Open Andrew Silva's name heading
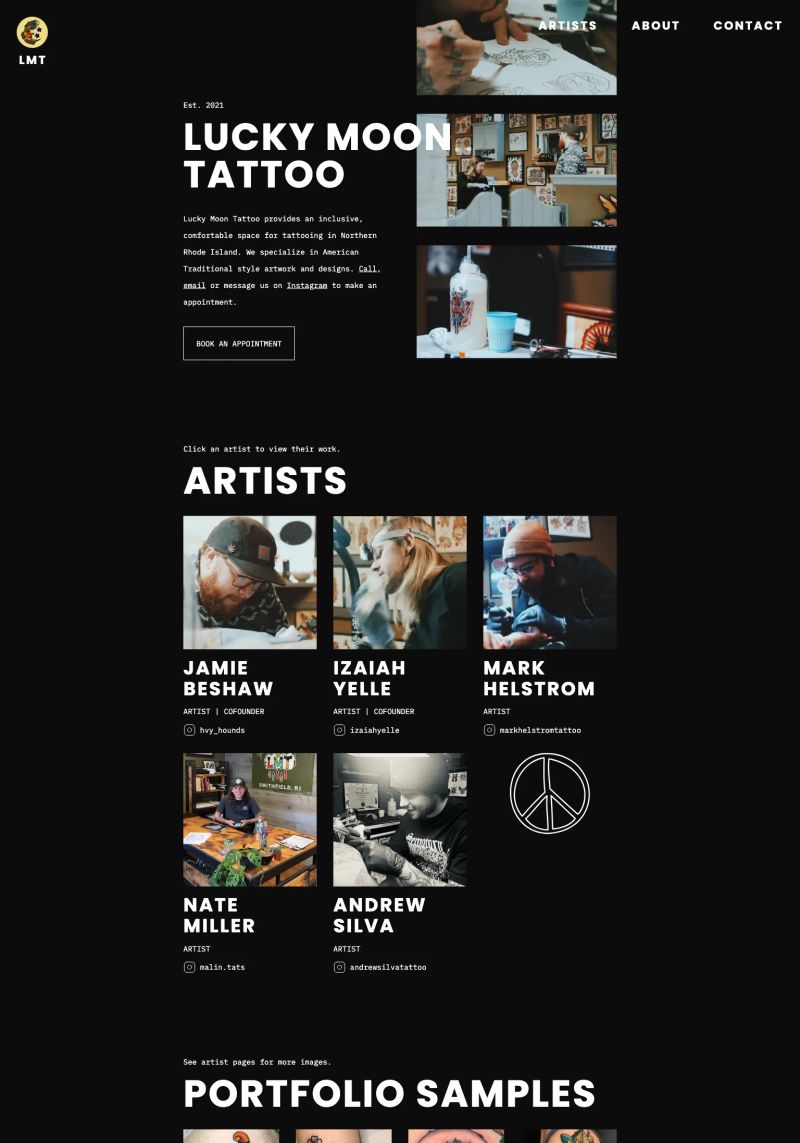The width and height of the screenshot is (800, 1143). (x=379, y=916)
